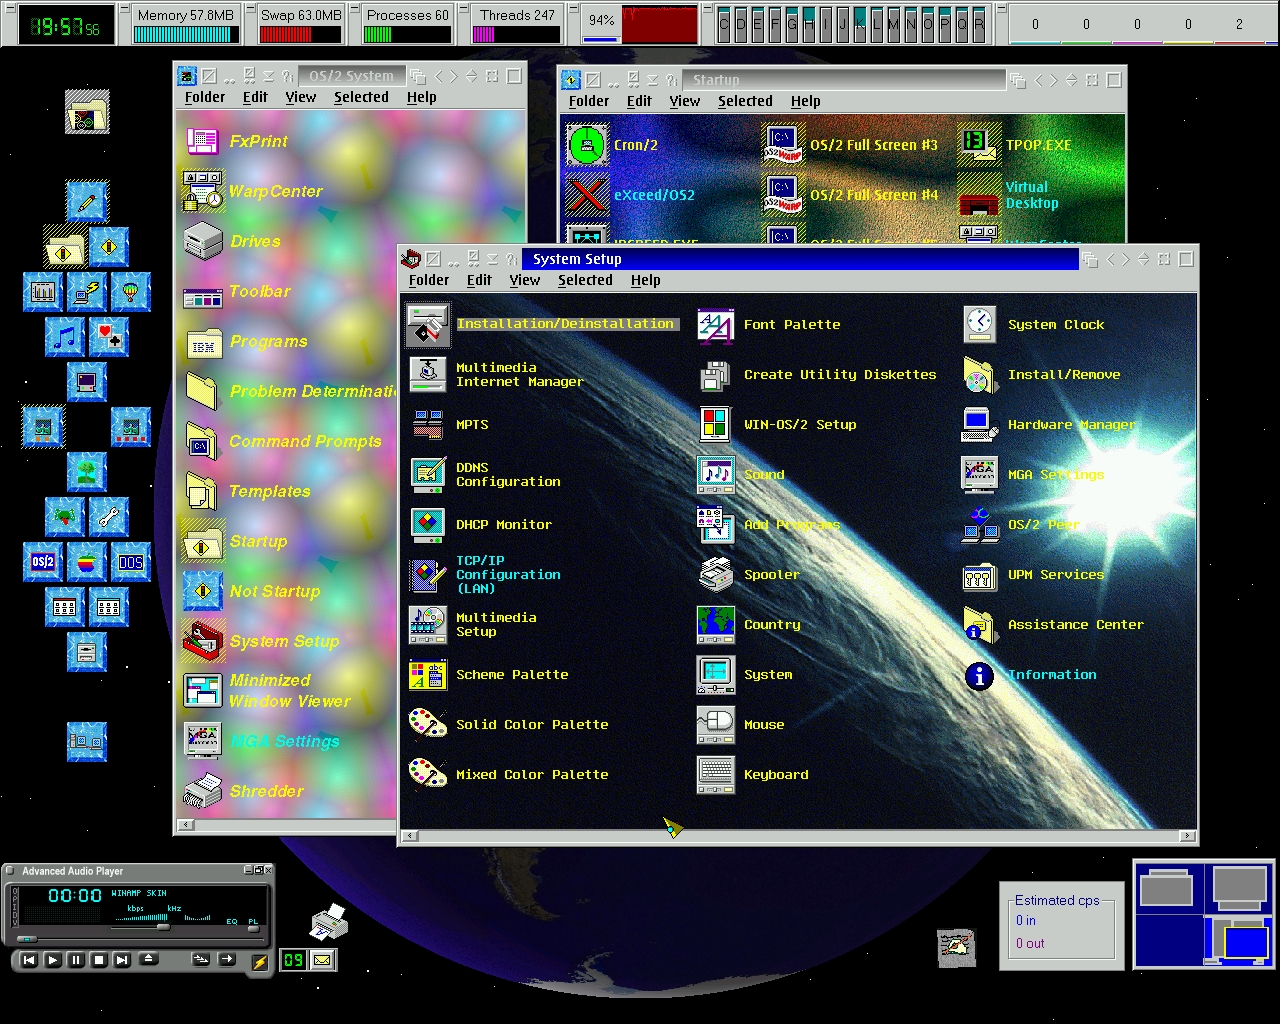The image size is (1280, 1024).
Task: Open the Mixed Color Palette icon
Action: pos(428,774)
